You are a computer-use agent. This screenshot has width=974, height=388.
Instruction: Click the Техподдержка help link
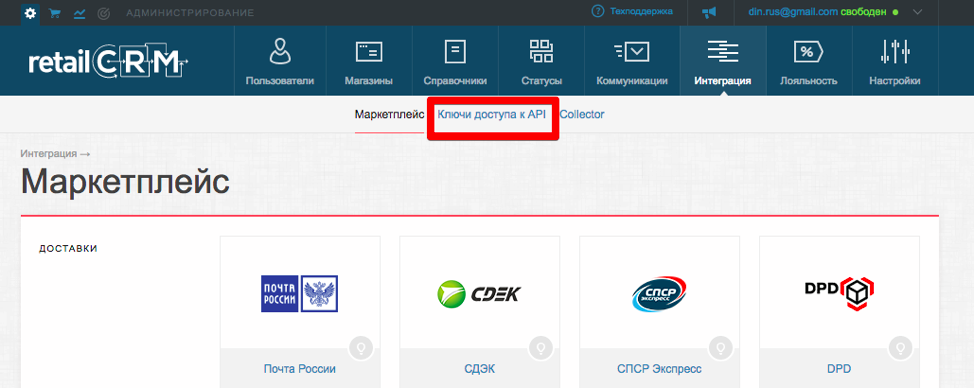[x=632, y=12]
